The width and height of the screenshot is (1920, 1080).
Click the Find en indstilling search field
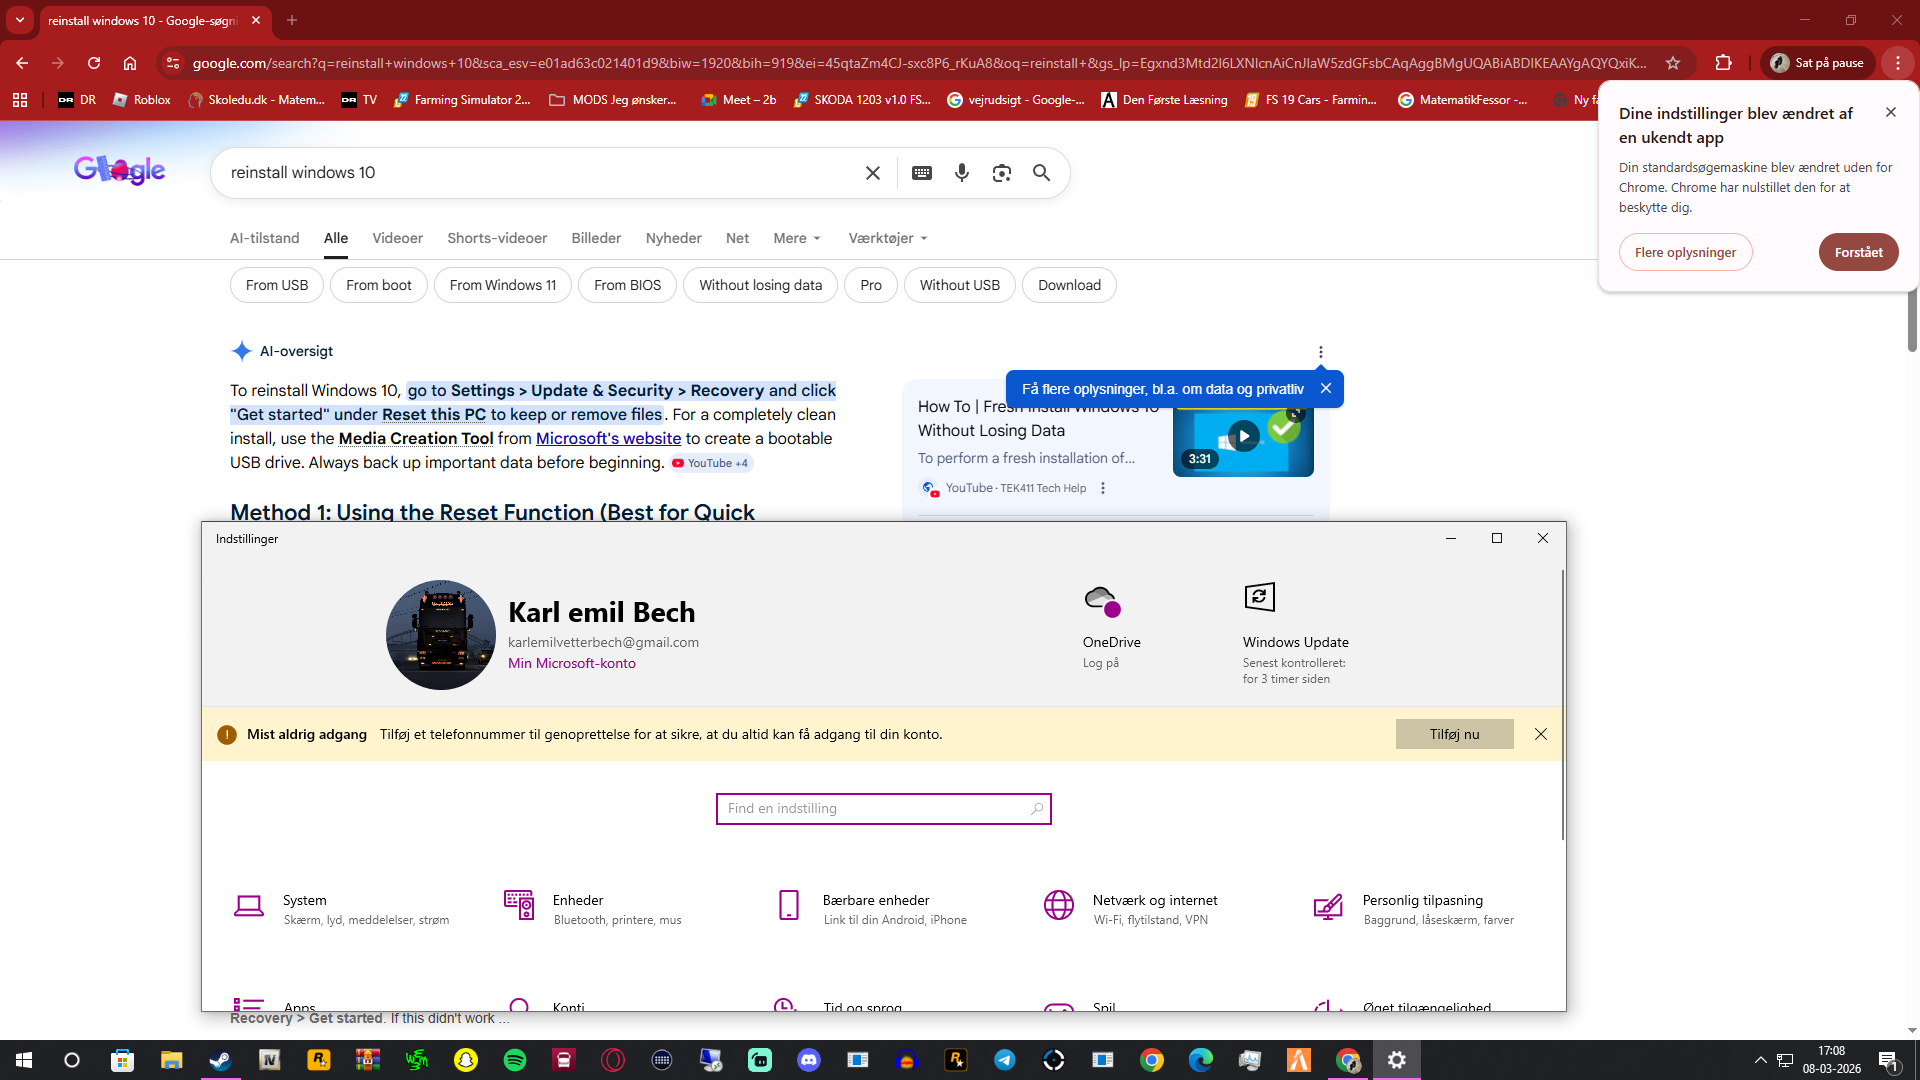[x=882, y=808]
